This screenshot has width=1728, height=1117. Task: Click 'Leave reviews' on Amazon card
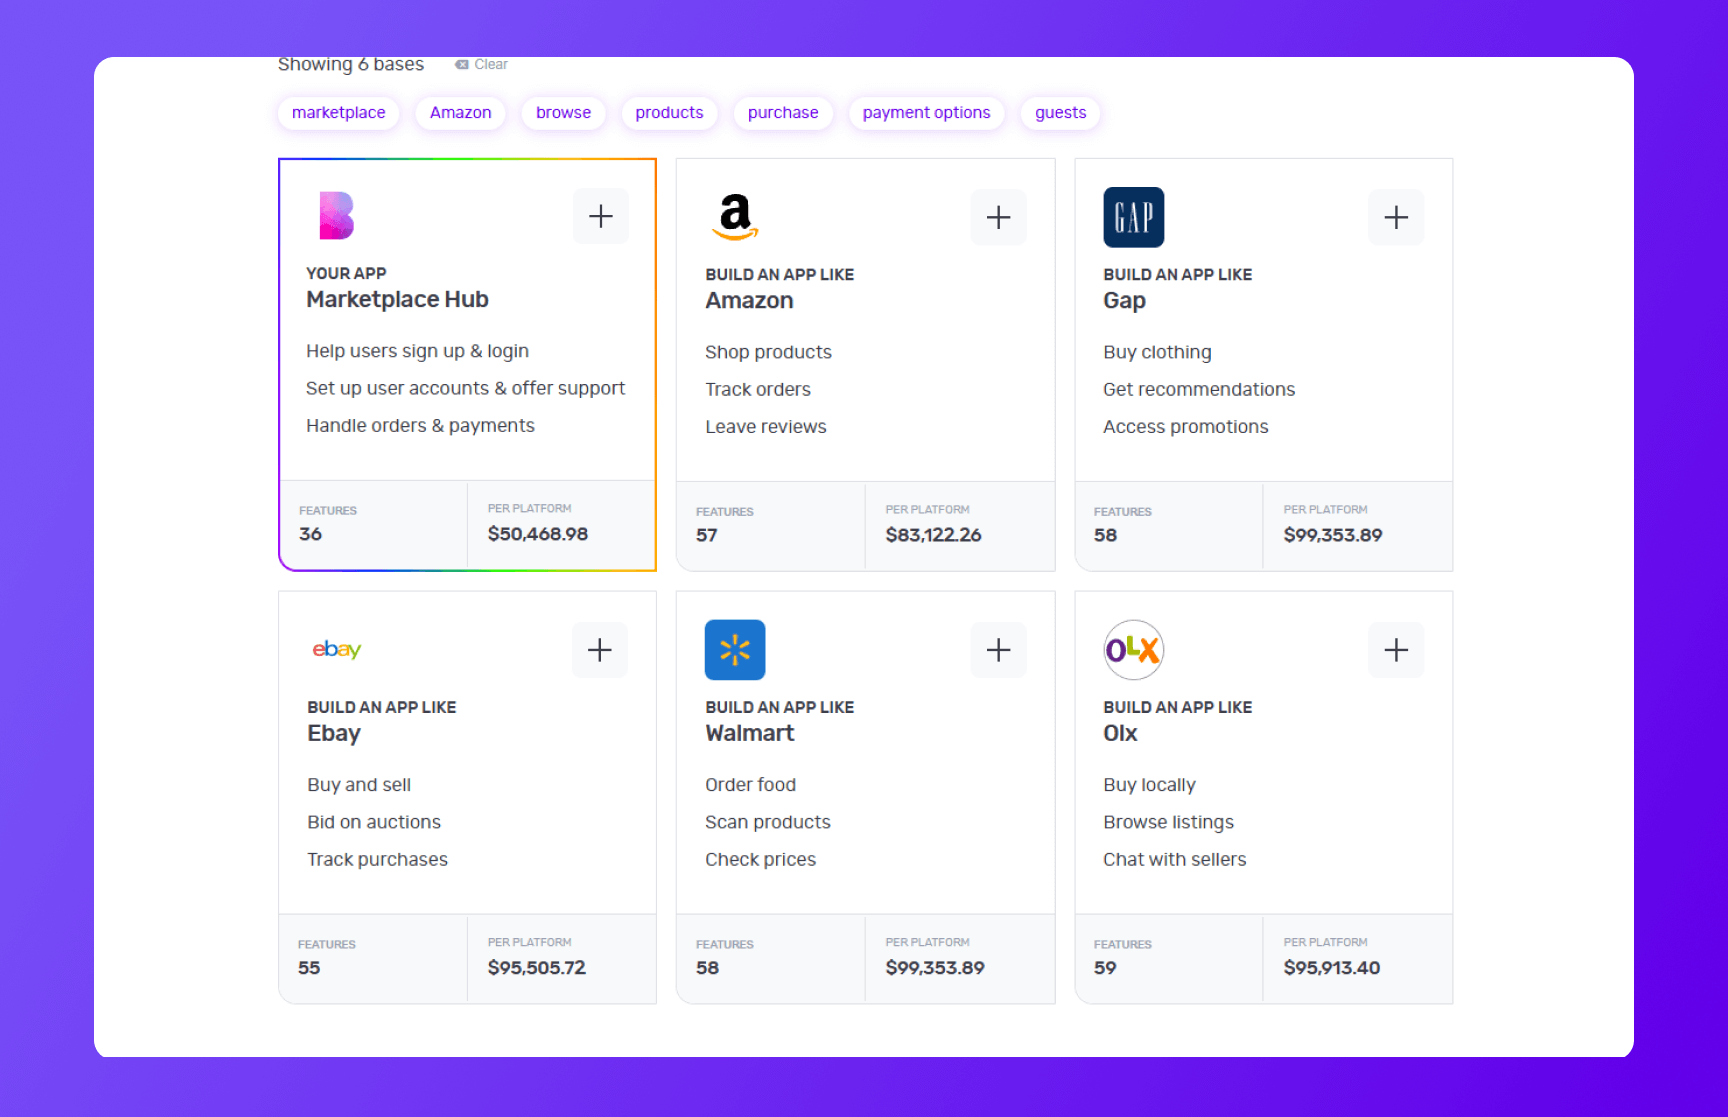click(765, 426)
